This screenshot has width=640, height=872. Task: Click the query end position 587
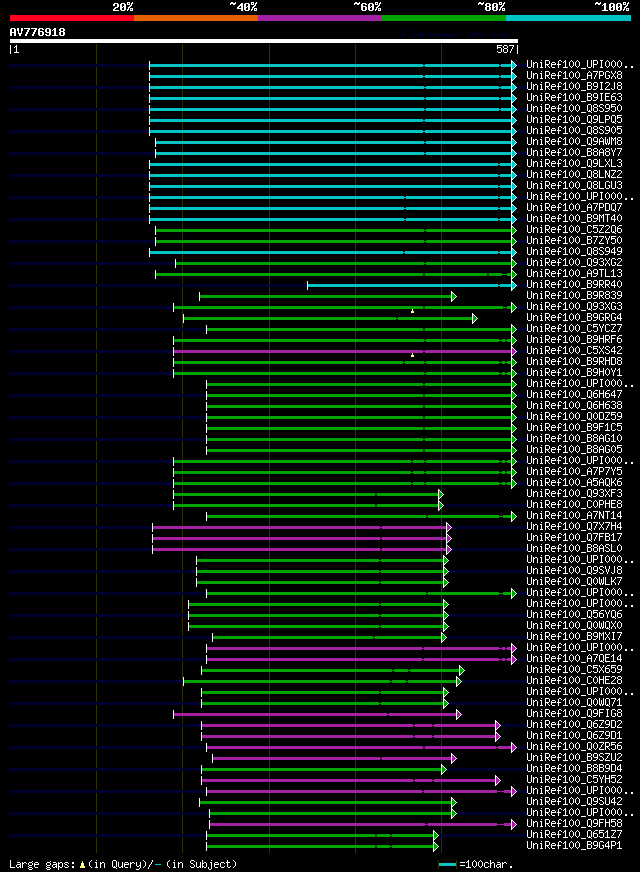click(505, 49)
